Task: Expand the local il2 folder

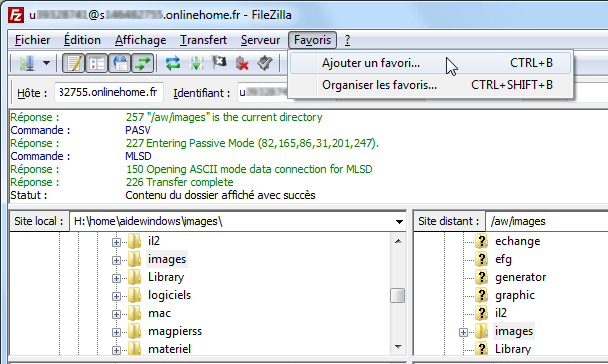Action: (x=116, y=242)
